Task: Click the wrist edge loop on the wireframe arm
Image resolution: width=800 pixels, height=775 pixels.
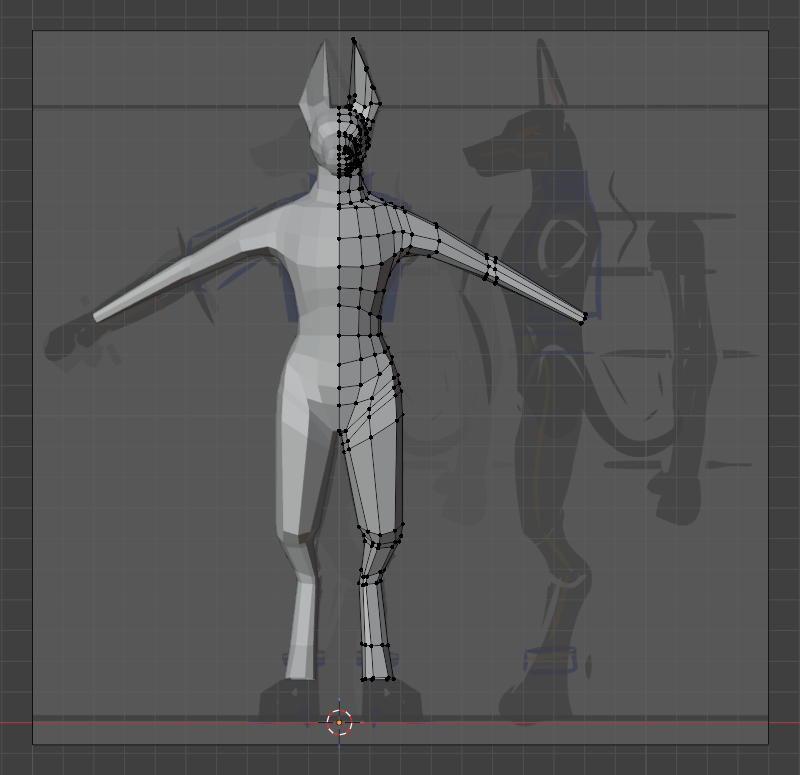Action: [492, 269]
